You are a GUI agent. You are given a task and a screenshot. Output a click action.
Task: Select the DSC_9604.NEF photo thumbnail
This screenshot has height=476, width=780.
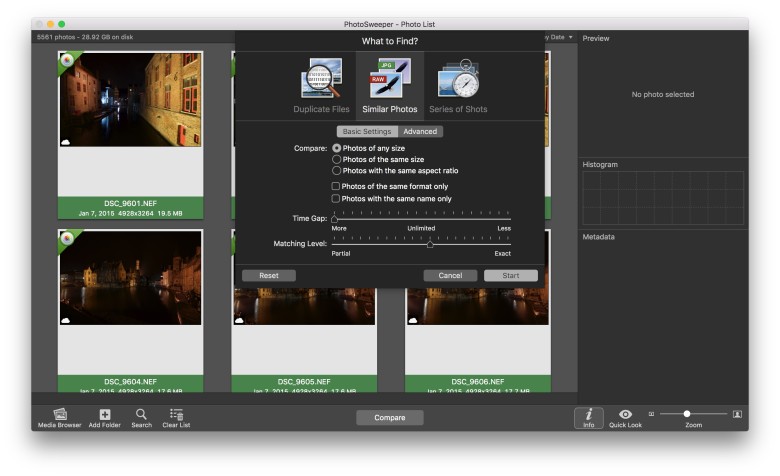point(130,278)
